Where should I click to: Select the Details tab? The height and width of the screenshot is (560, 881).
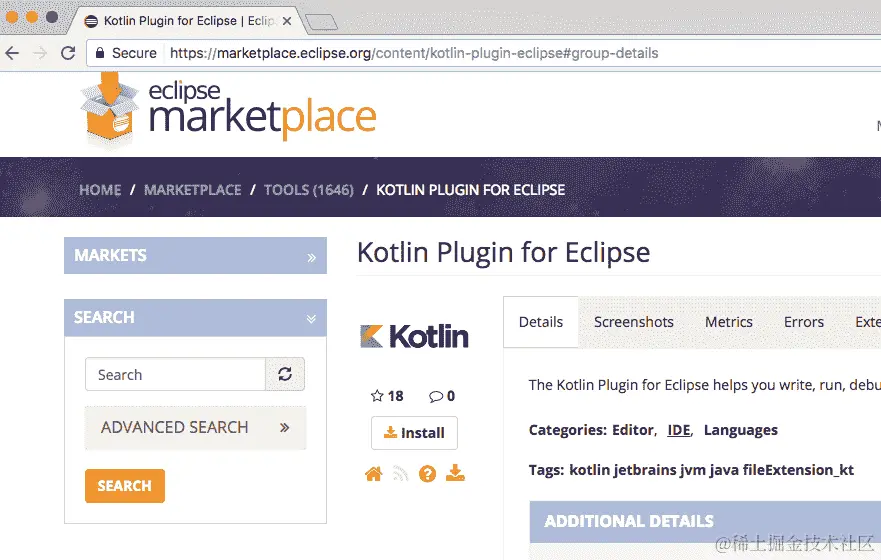[541, 322]
